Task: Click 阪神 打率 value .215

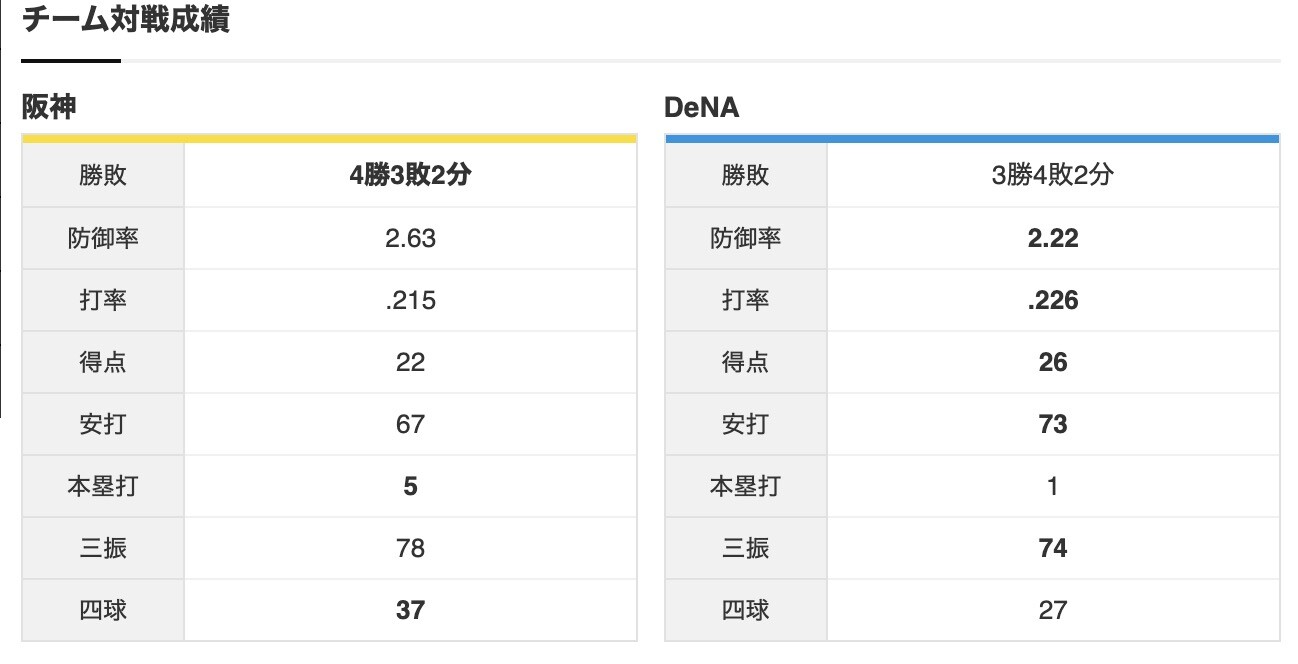Action: (x=410, y=301)
